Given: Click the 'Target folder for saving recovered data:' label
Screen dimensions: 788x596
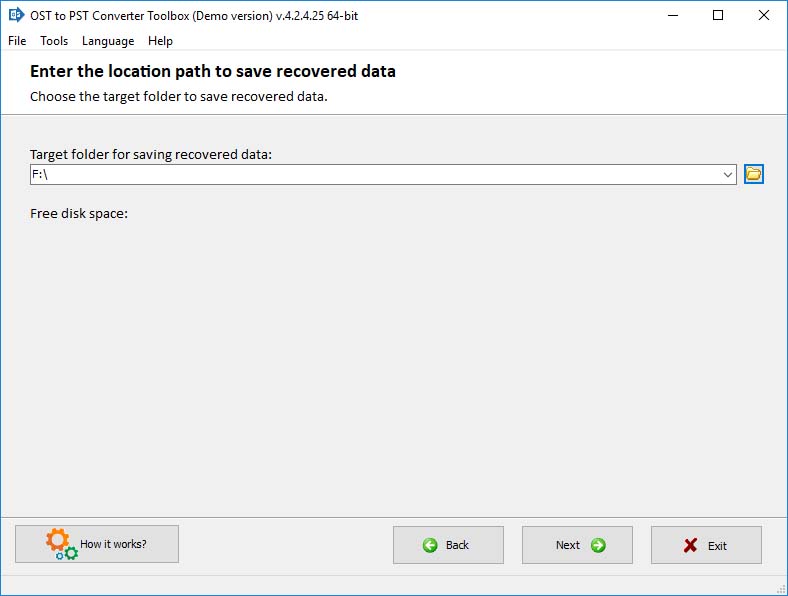Looking at the screenshot, I should (x=151, y=154).
